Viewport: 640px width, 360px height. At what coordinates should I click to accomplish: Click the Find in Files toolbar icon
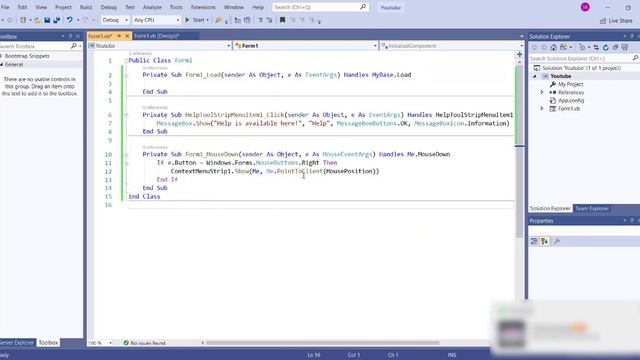218,20
